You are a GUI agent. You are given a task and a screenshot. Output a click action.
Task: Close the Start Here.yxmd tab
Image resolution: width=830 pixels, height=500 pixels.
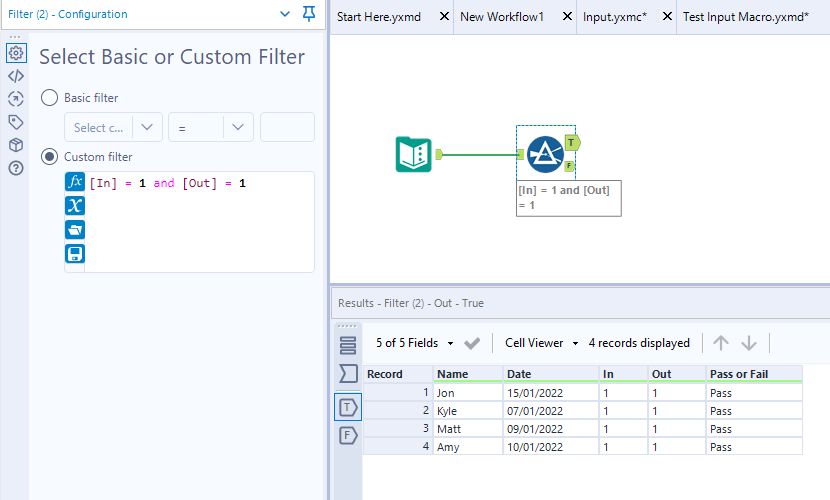click(x=444, y=16)
